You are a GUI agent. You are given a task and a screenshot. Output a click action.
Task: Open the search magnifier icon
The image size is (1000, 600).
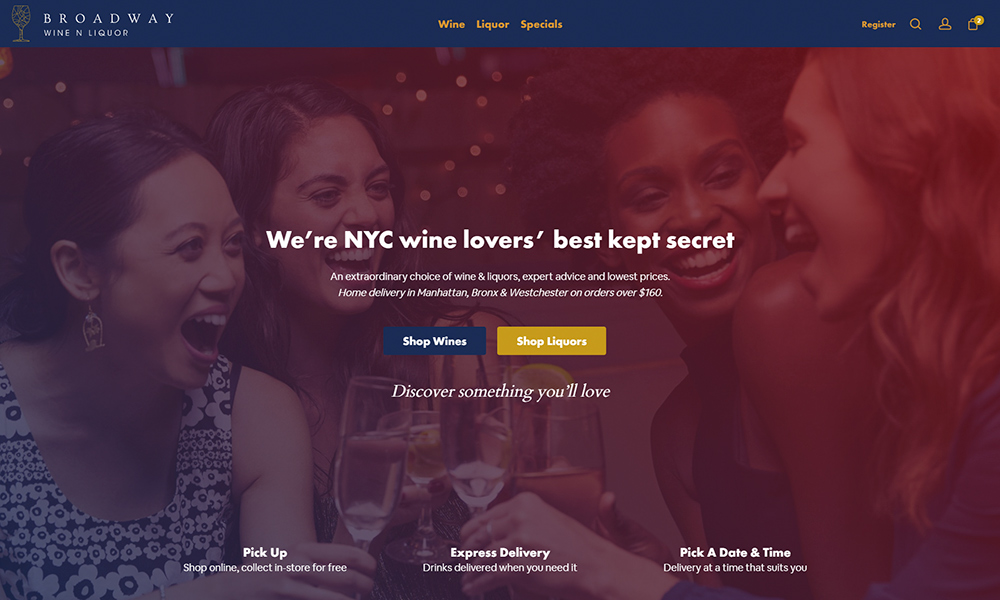pos(915,24)
